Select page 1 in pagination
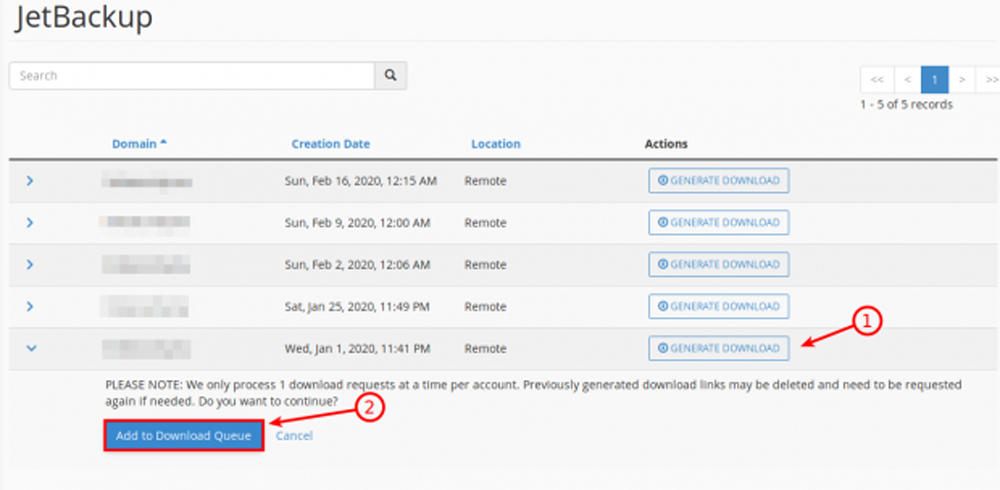Screen dimensions: 1000x490 point(935,80)
